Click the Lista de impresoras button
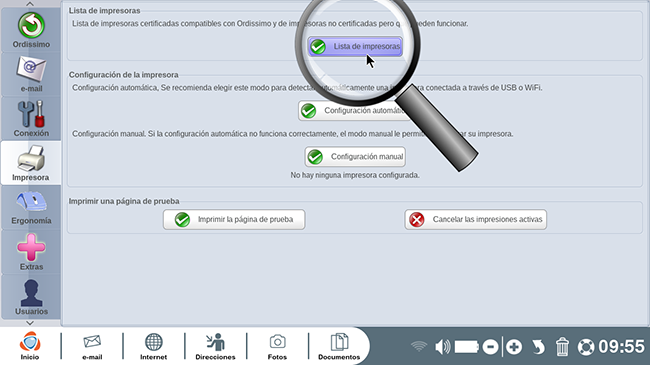This screenshot has height=365, width=650. click(x=355, y=46)
